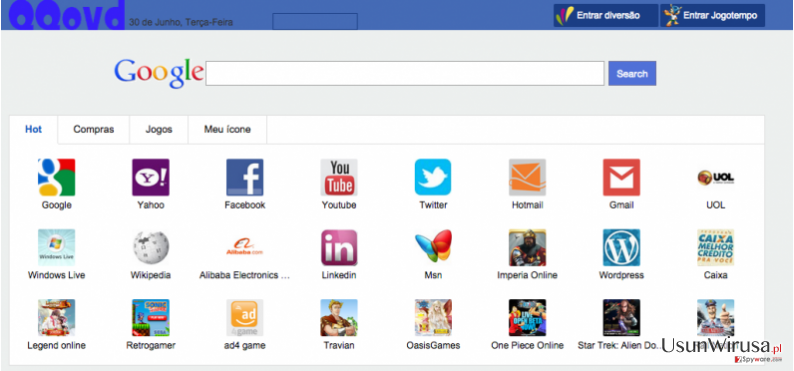Open the Yahoo shortcut icon
Screen dimensions: 794x371
[x=150, y=177]
